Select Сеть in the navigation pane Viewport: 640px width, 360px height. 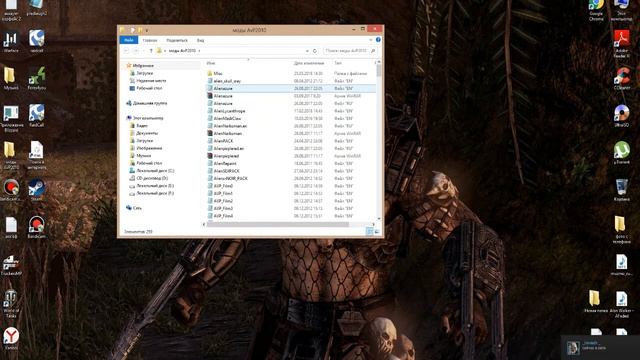(x=137, y=208)
